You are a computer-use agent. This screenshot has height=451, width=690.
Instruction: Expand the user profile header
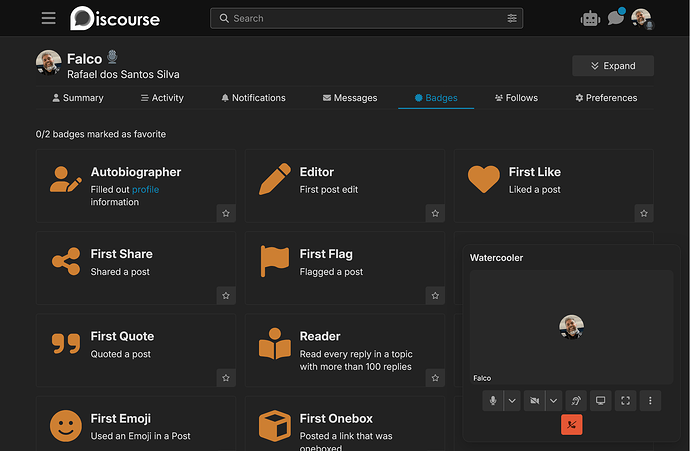pyautogui.click(x=613, y=66)
